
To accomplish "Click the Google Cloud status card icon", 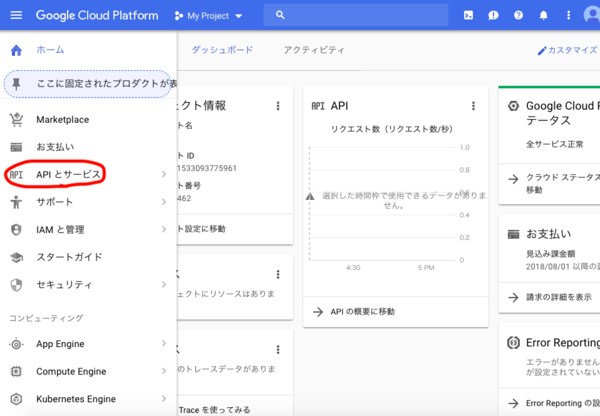I will [513, 106].
